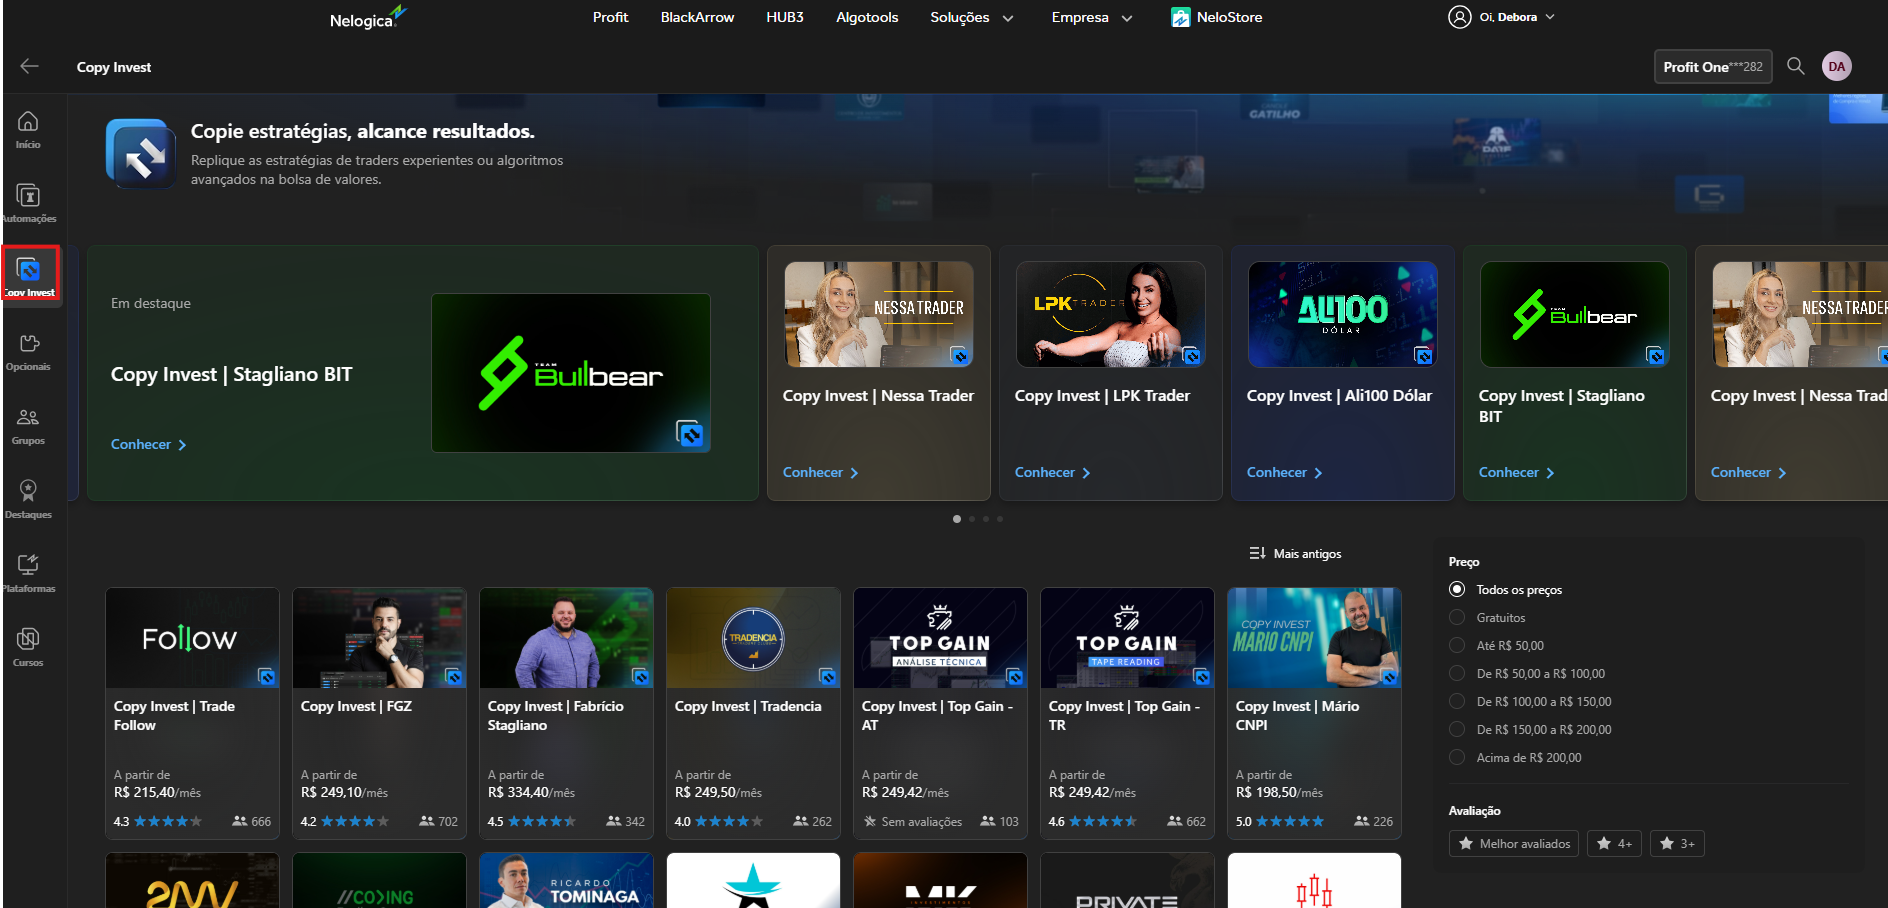Click copy badge icon on Bullbear featured image
The image size is (1888, 908).
pyautogui.click(x=690, y=433)
